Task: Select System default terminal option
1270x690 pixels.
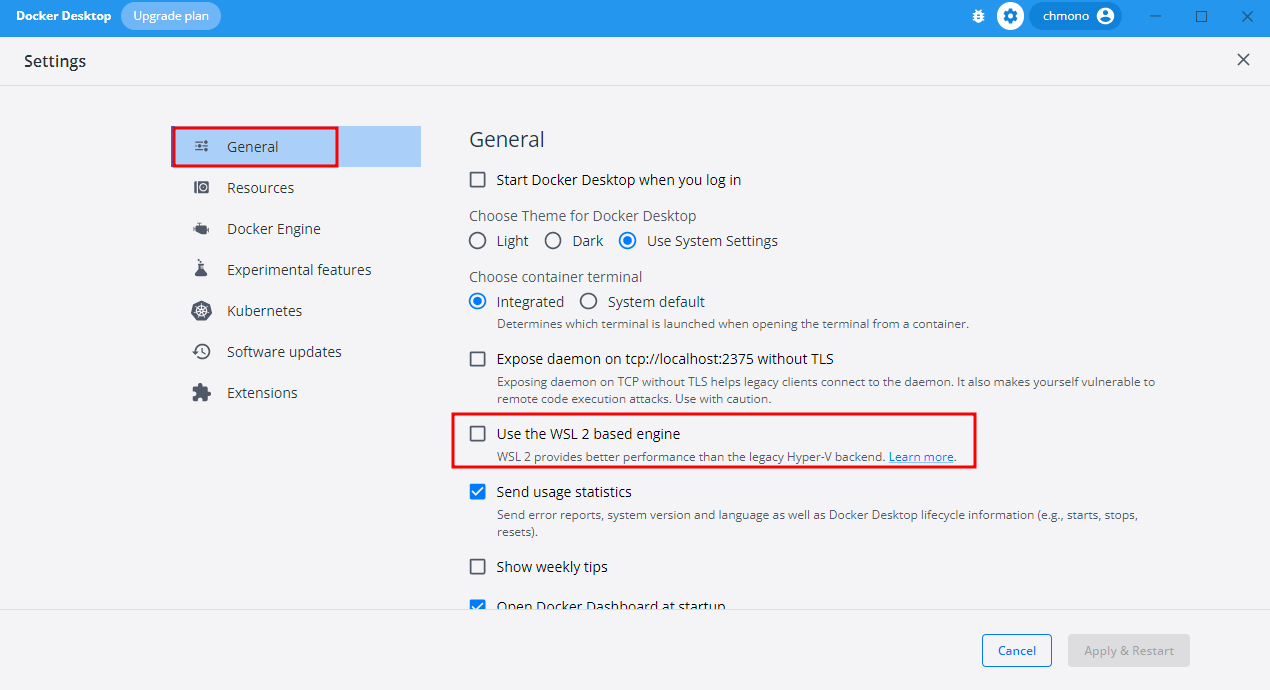Action: click(589, 302)
